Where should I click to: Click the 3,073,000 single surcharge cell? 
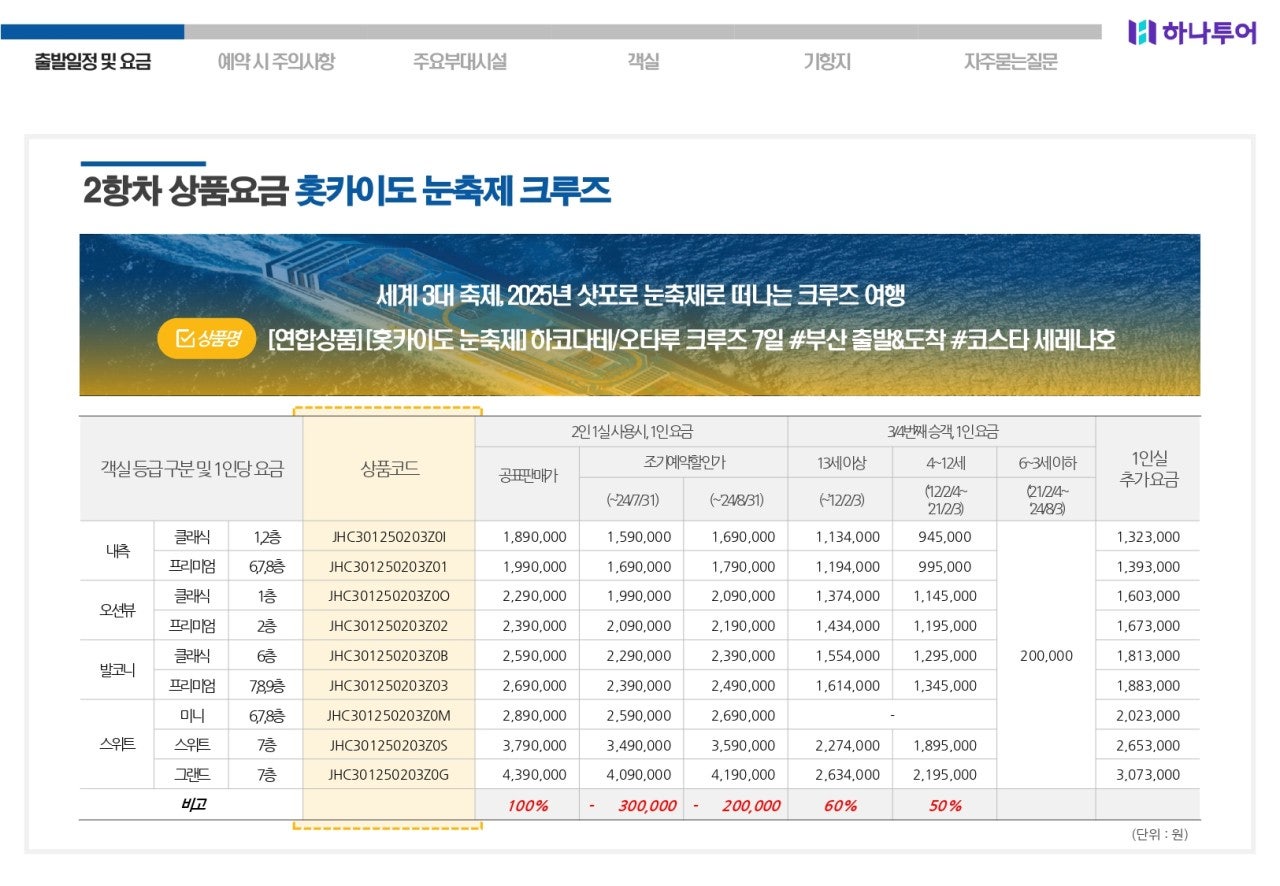coord(1148,775)
